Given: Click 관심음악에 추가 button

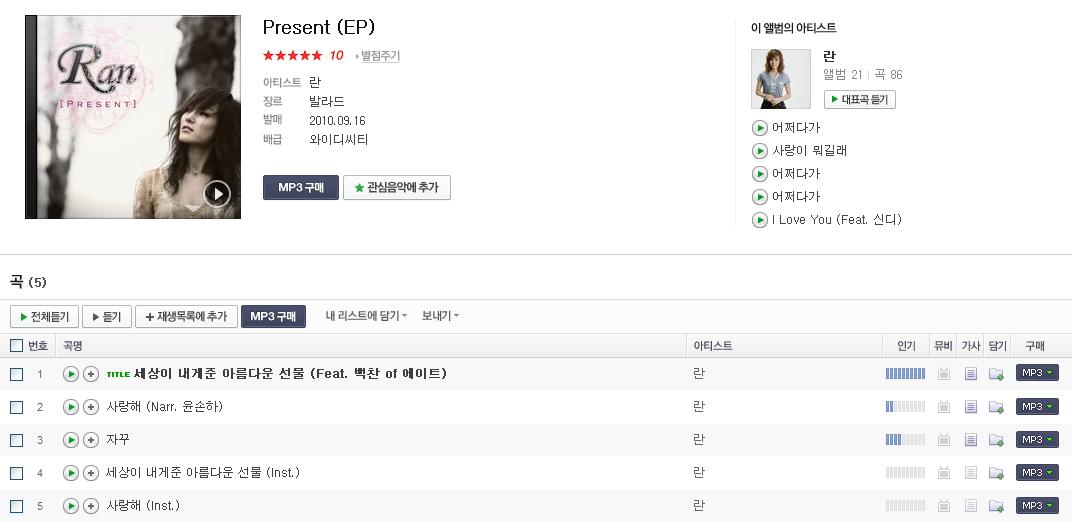Looking at the screenshot, I should click(397, 187).
